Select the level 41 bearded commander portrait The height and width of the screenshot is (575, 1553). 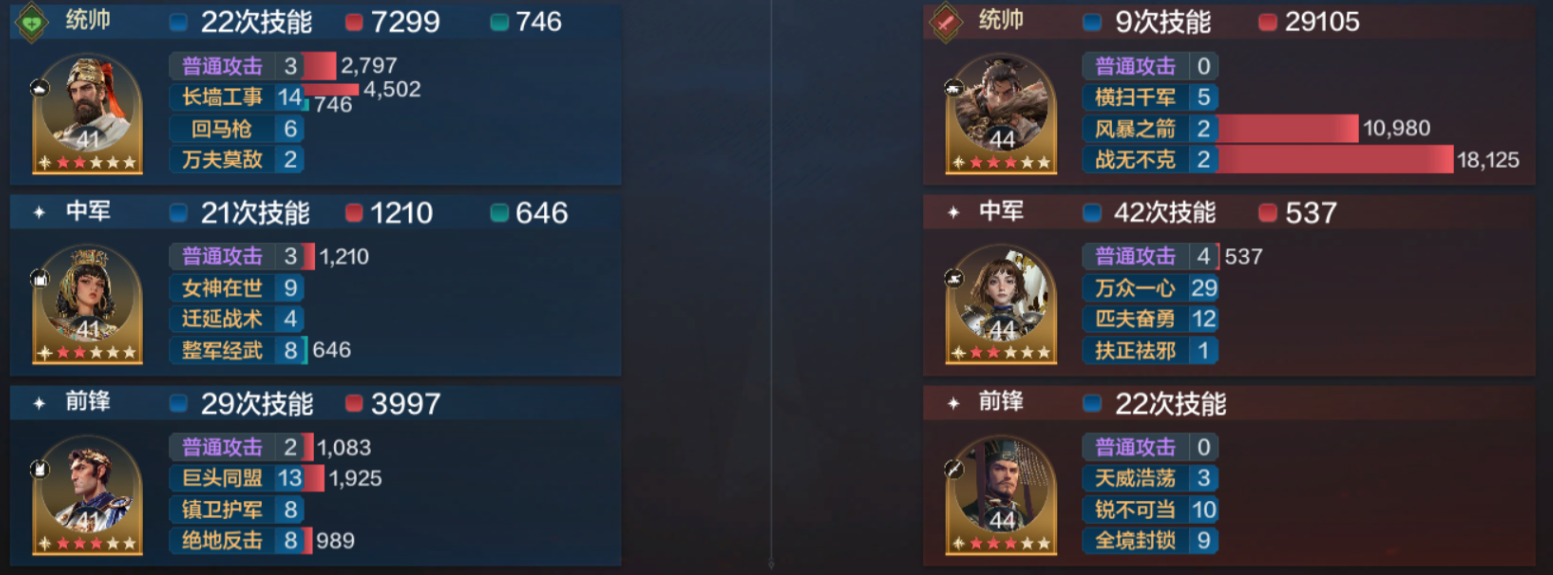pyautogui.click(x=89, y=113)
